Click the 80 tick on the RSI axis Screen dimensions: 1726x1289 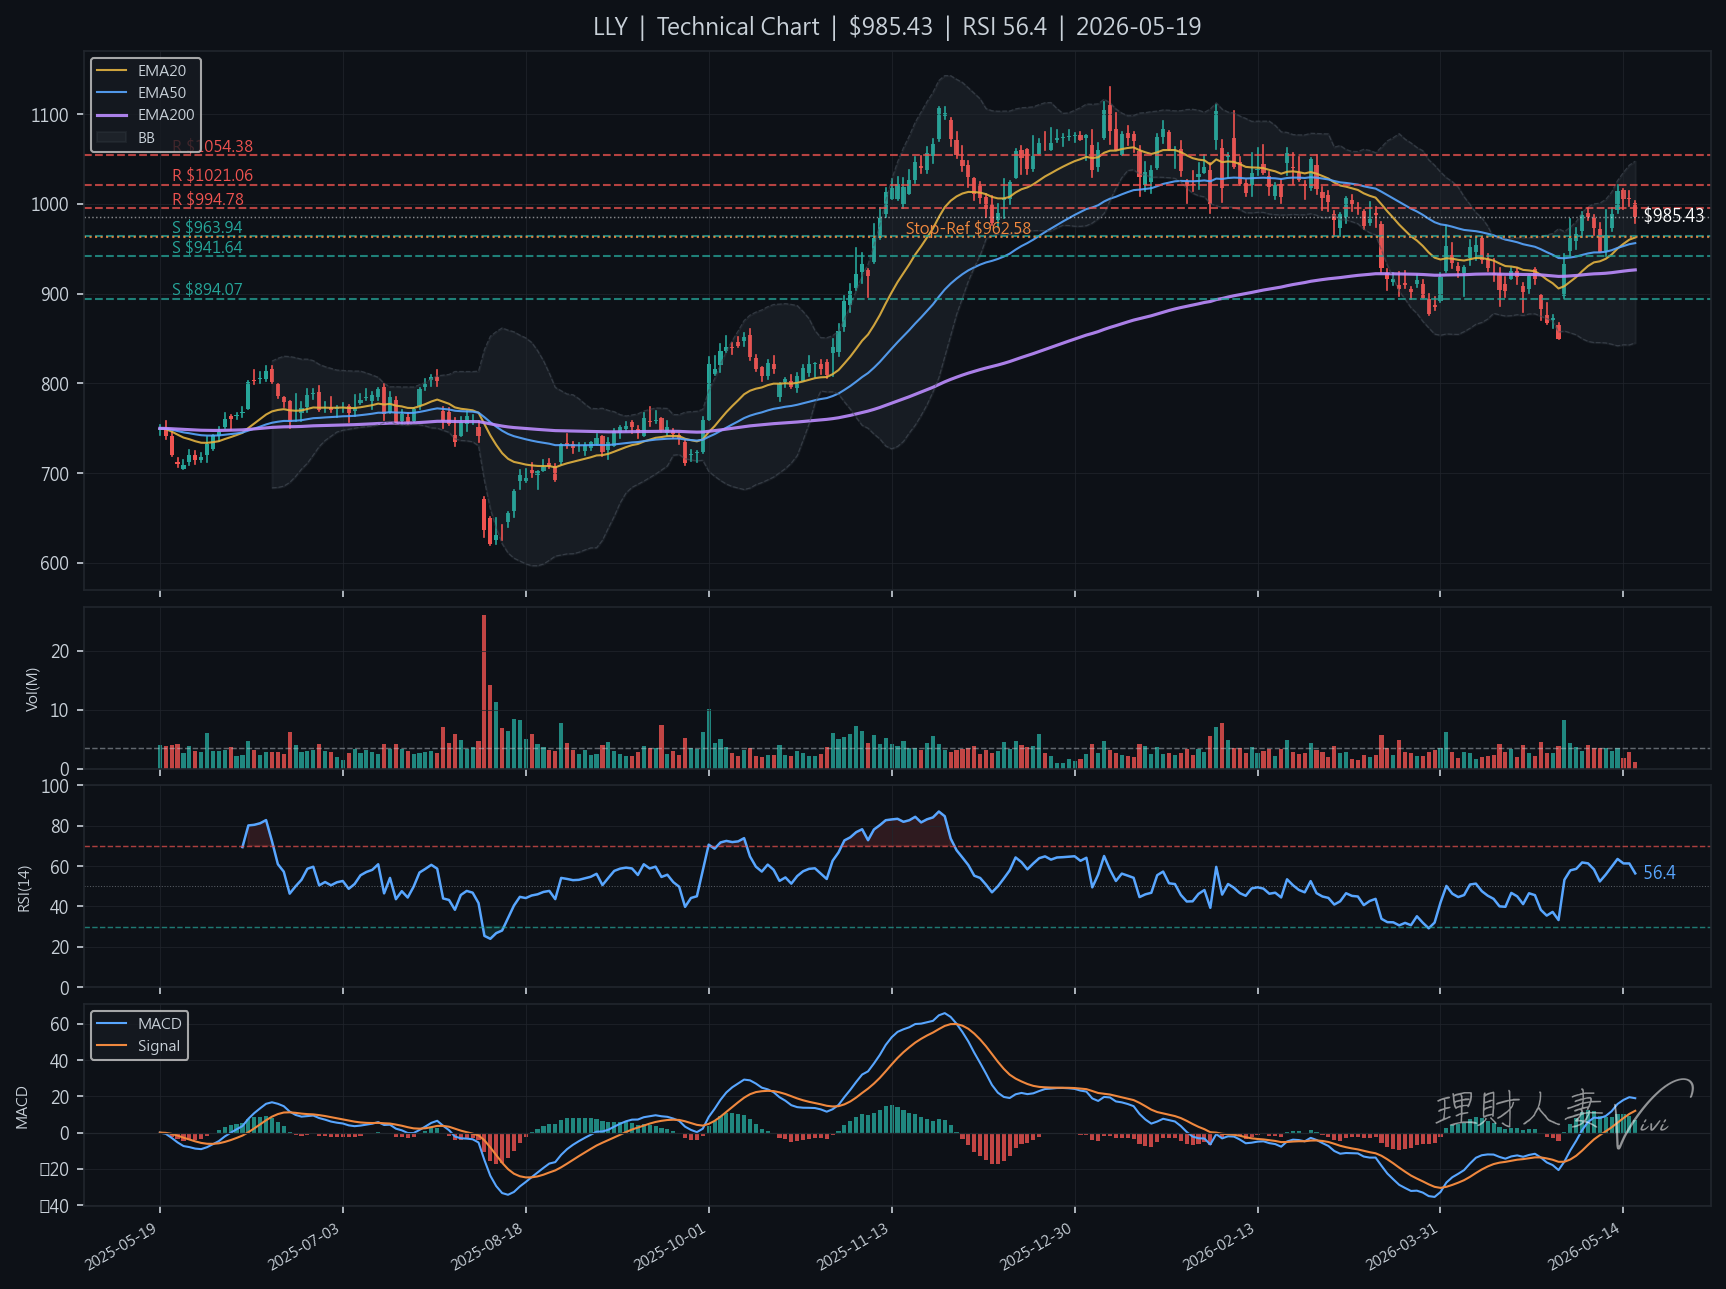(60, 827)
